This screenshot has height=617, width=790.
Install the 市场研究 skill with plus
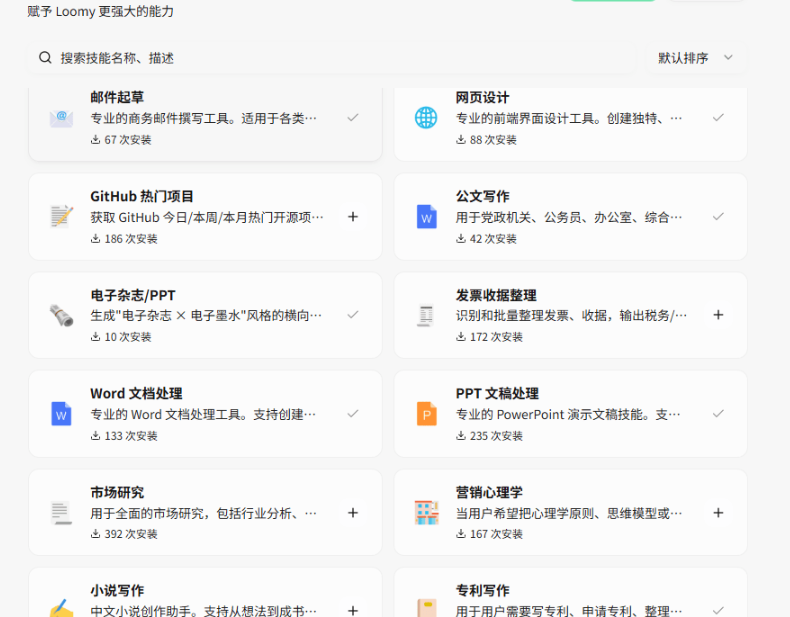353,513
